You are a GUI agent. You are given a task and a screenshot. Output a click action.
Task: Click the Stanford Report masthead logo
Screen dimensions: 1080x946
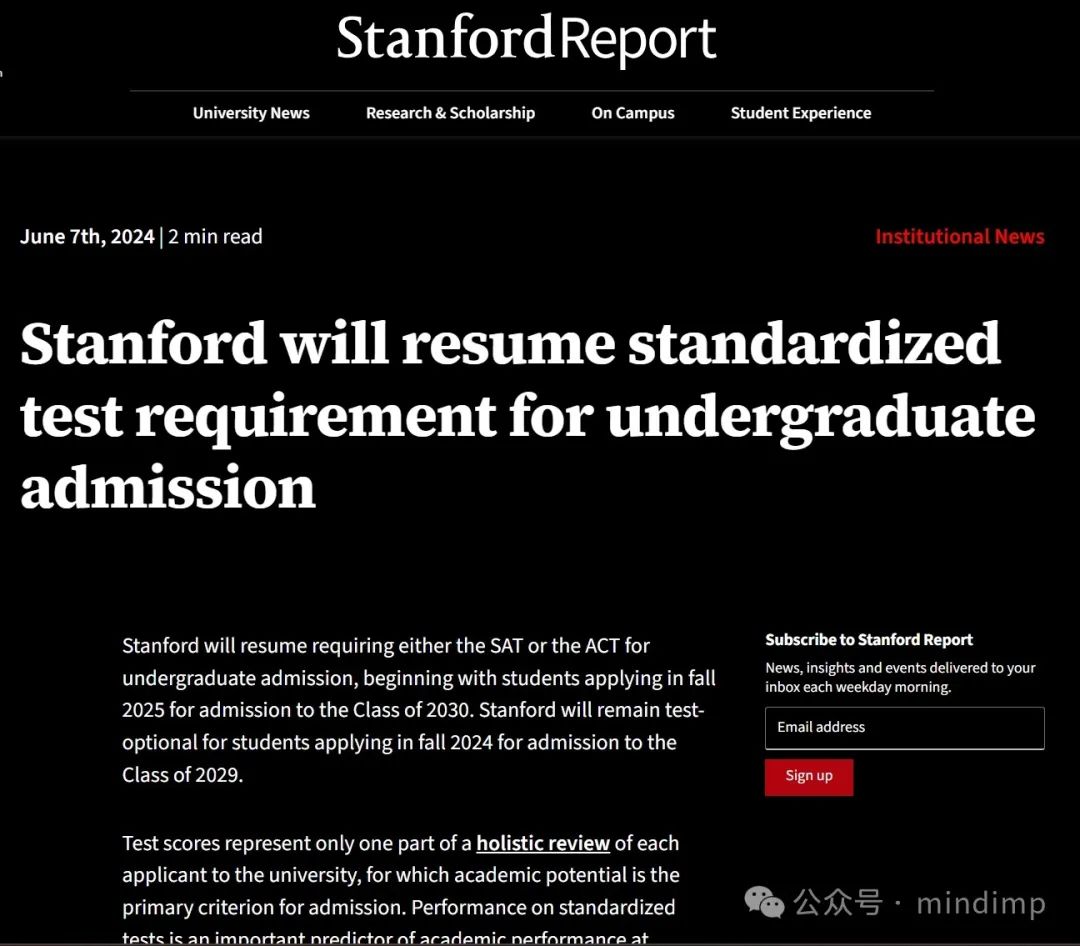526,39
